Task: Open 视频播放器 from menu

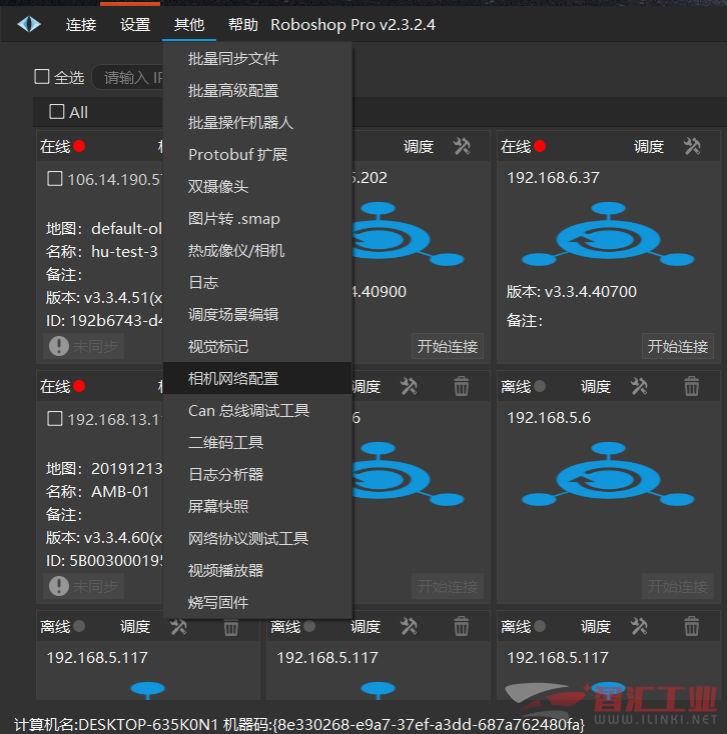Action: (x=257, y=570)
